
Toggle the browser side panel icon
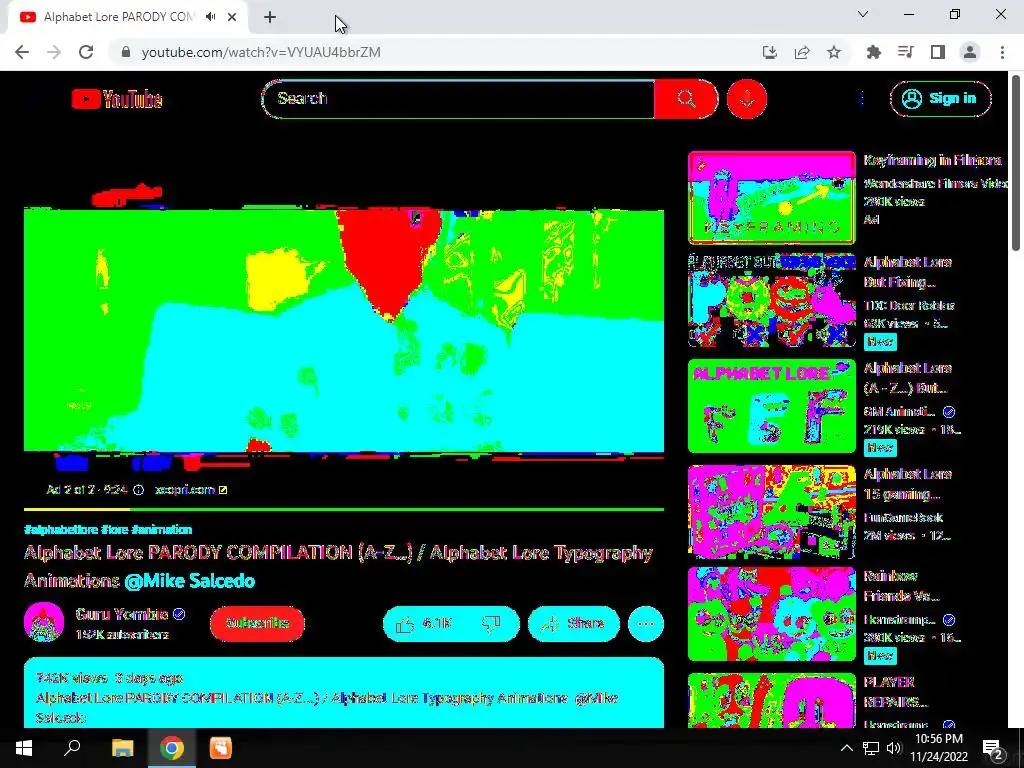click(x=938, y=52)
